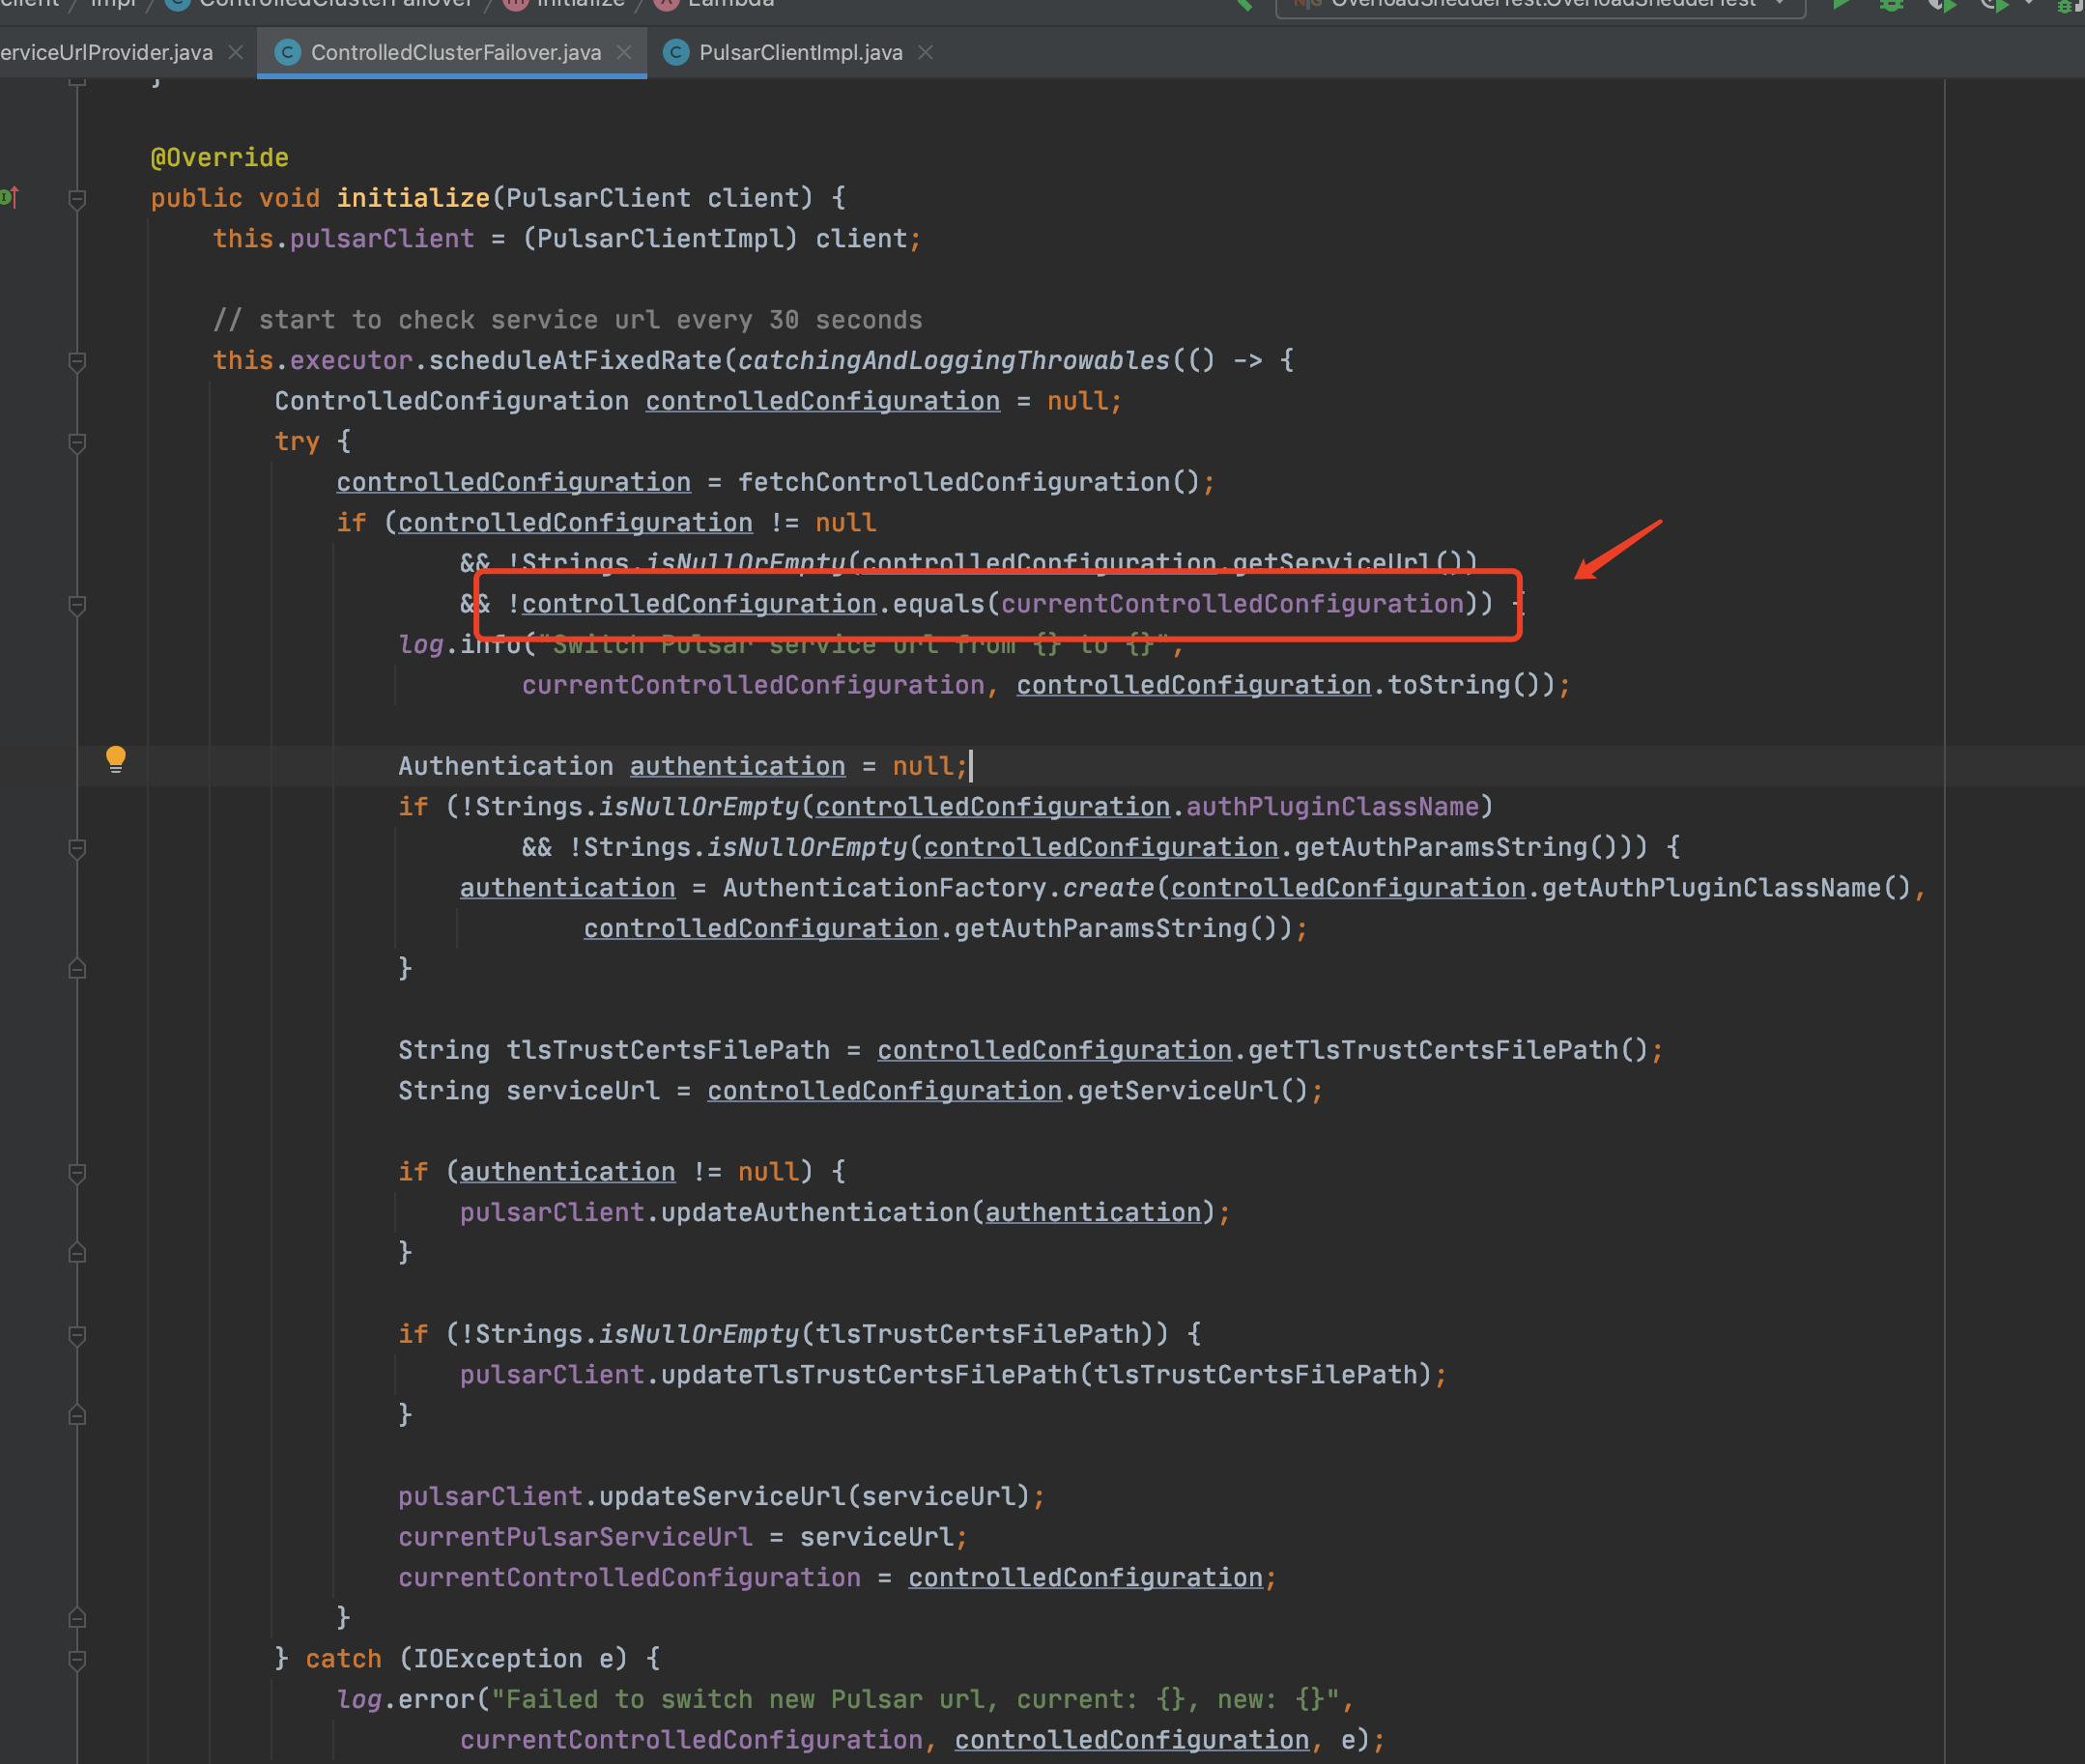The image size is (2085, 1764).
Task: Switch to the PulsarClientImpl.java tab
Action: click(800, 52)
